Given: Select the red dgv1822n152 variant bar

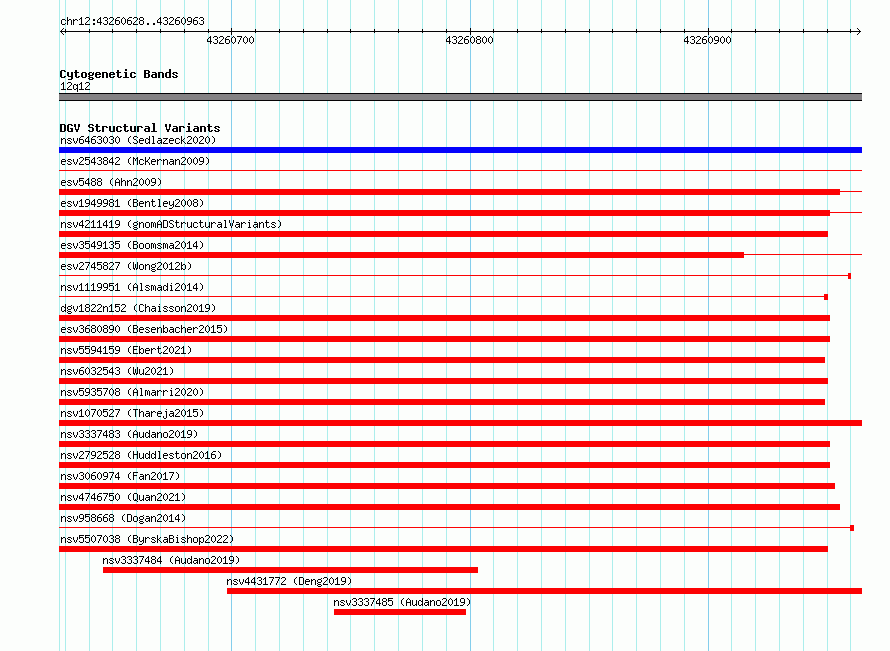Looking at the screenshot, I should point(444,318).
